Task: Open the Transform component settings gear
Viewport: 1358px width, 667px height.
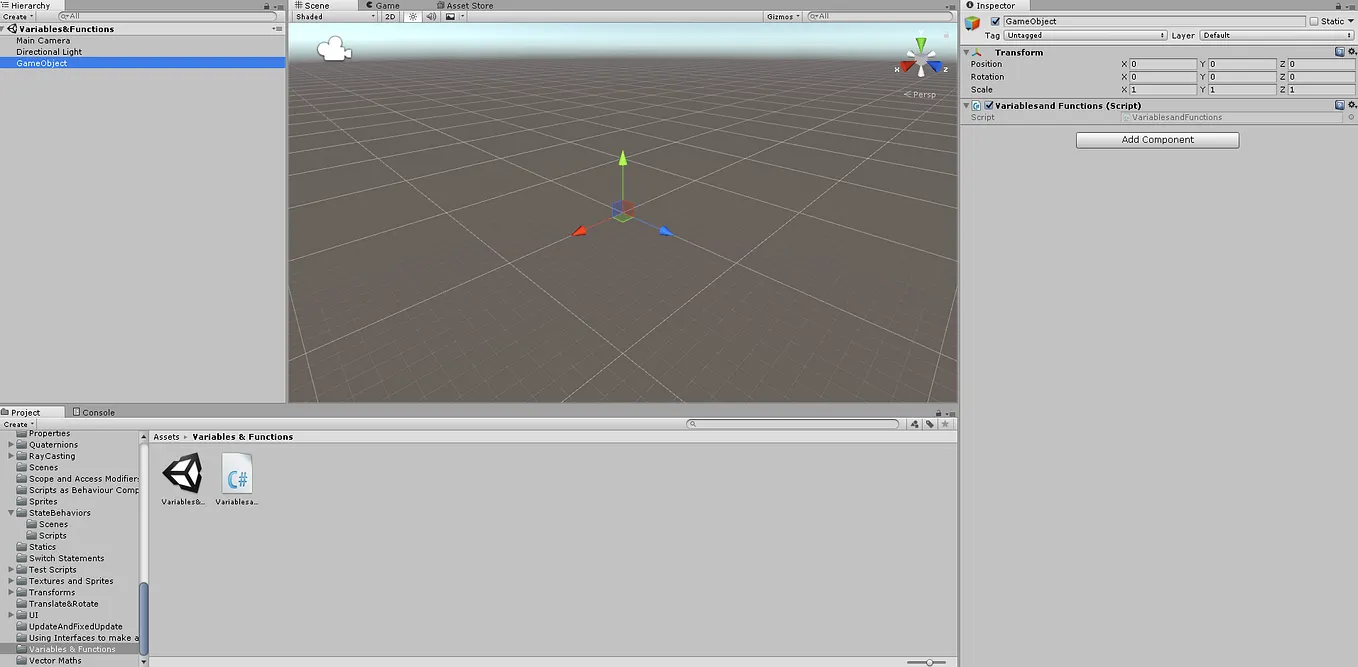Action: tap(1352, 52)
